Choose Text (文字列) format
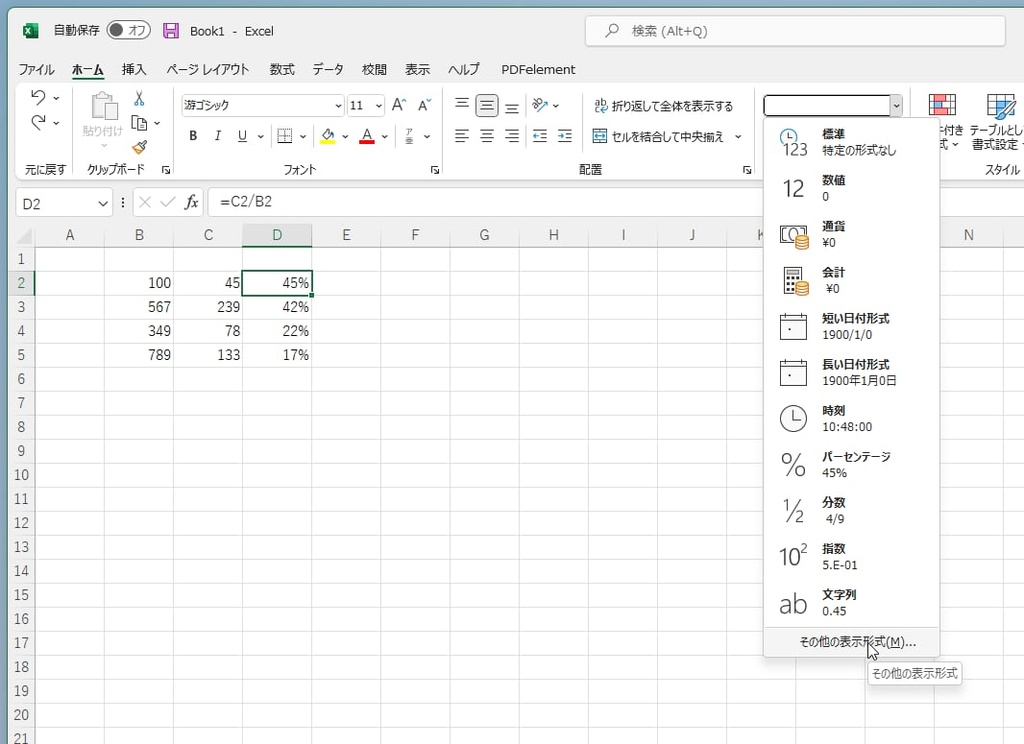 (x=851, y=602)
